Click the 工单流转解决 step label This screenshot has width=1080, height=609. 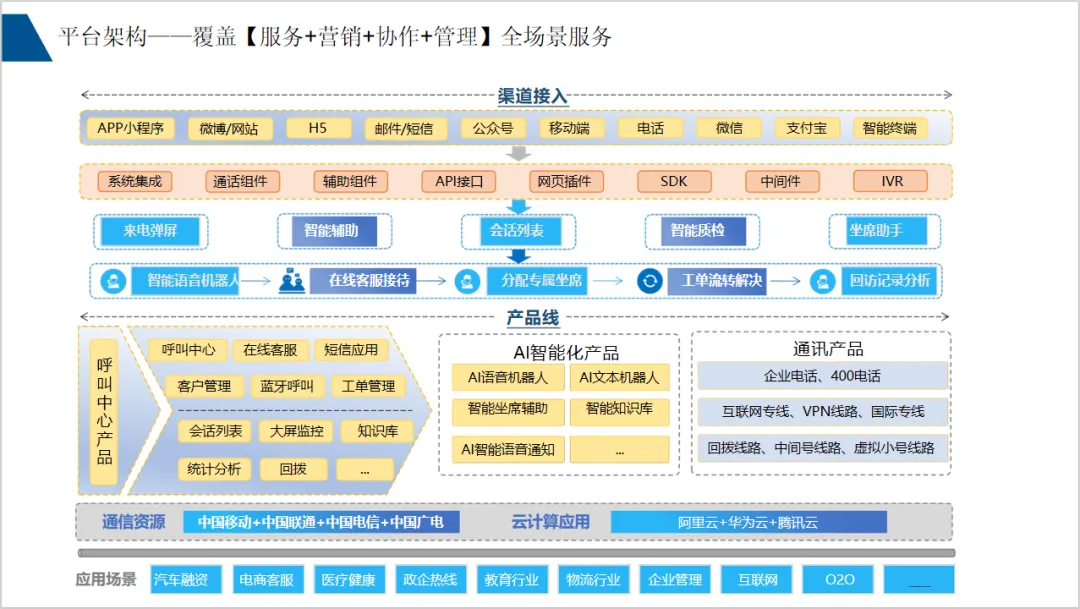tap(717, 281)
